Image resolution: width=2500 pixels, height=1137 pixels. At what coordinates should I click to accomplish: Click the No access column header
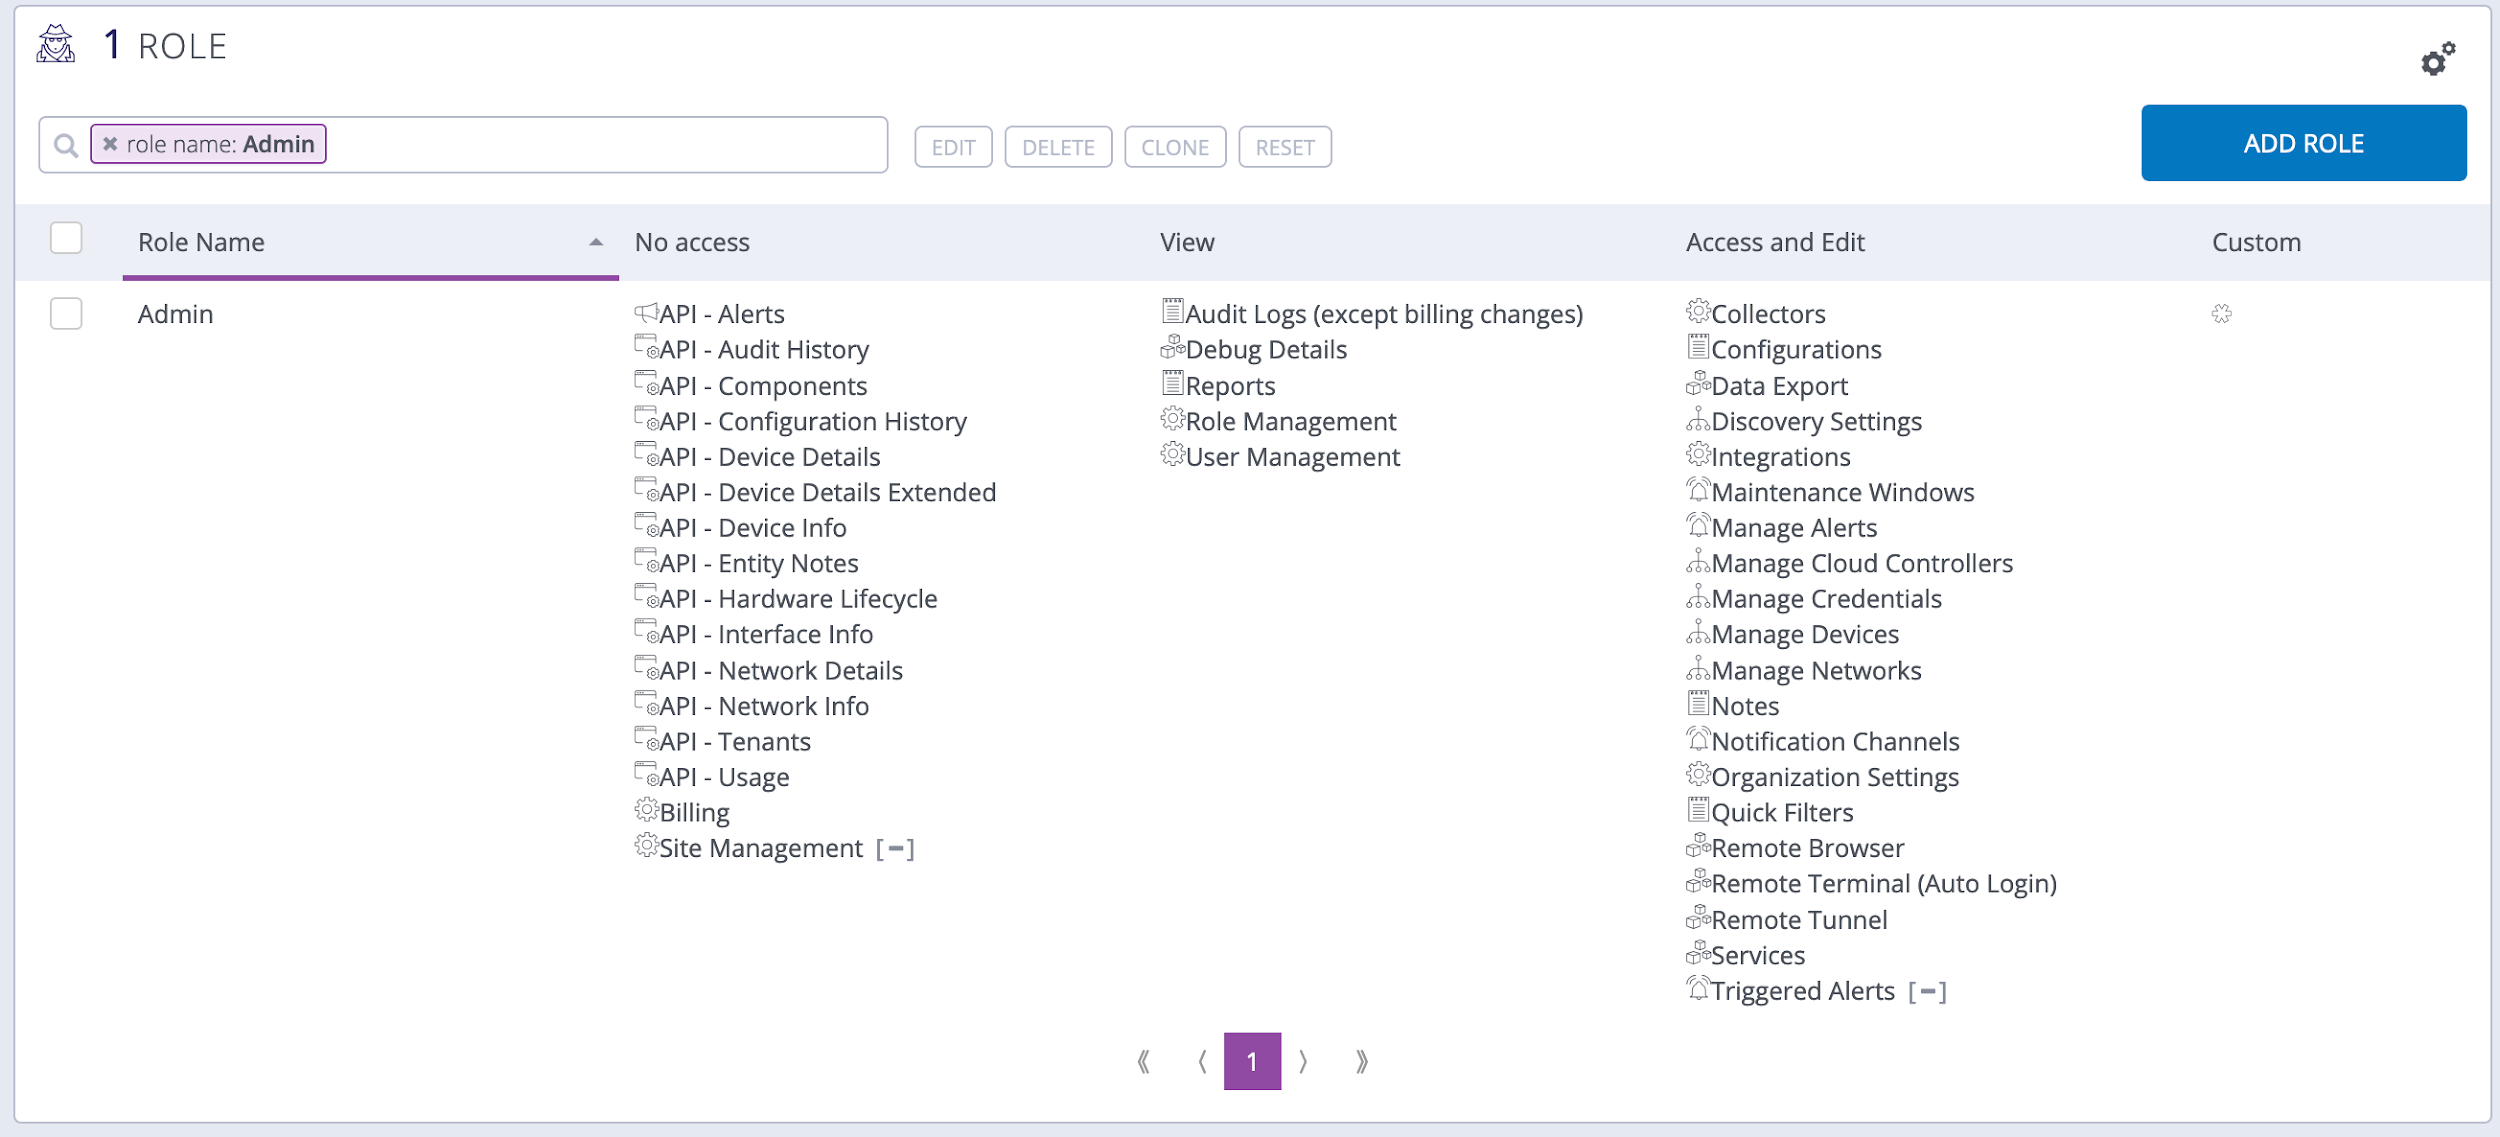point(692,241)
